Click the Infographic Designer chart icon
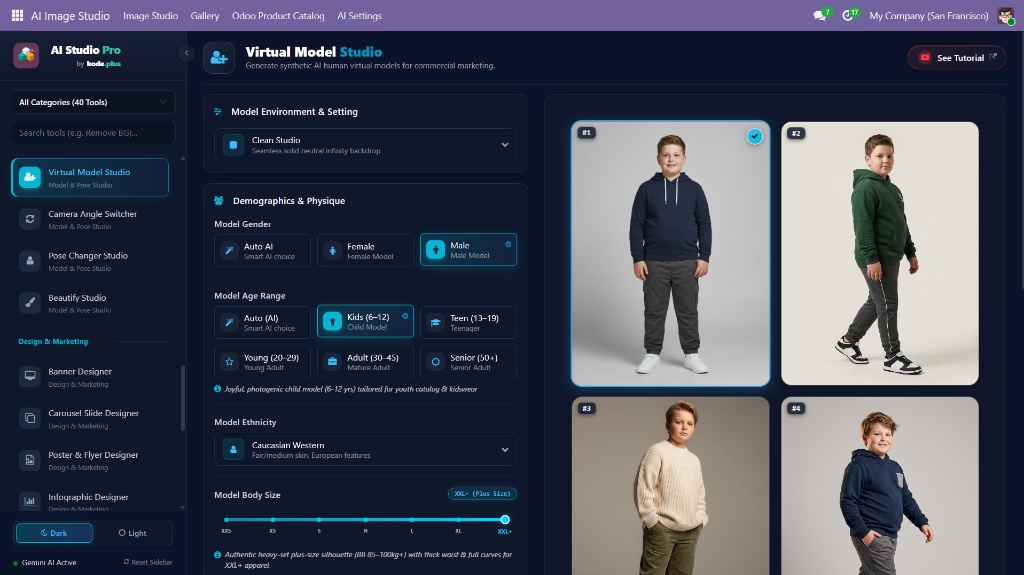The image size is (1024, 575). click(29, 501)
